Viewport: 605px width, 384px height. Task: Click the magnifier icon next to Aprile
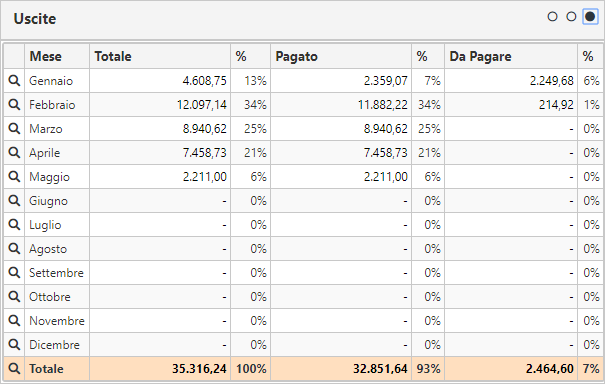pyautogui.click(x=14, y=152)
